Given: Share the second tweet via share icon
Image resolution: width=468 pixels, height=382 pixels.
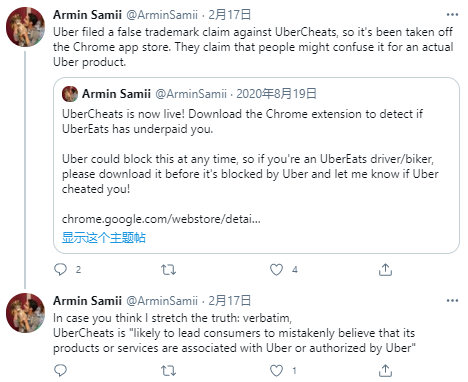Looking at the screenshot, I should (x=385, y=370).
